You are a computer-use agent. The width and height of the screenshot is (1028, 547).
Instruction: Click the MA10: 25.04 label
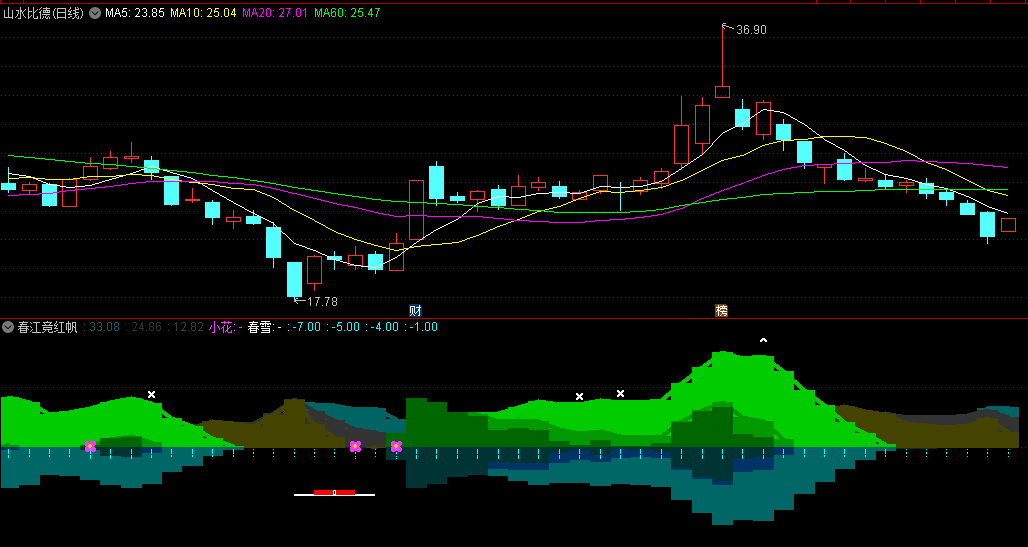pos(203,12)
